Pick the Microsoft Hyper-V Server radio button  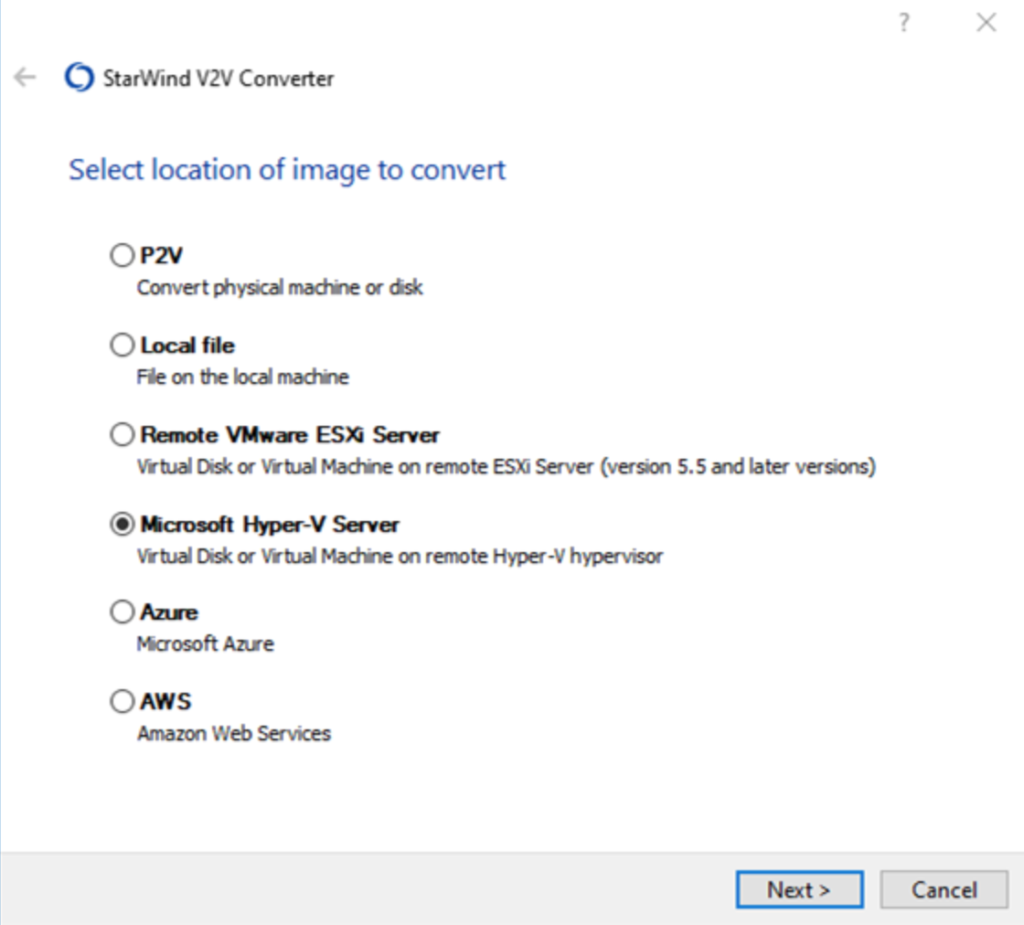122,524
